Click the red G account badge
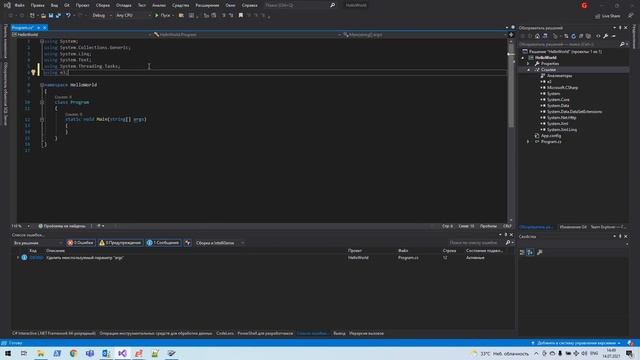This screenshot has width=640, height=360. coord(584,5)
